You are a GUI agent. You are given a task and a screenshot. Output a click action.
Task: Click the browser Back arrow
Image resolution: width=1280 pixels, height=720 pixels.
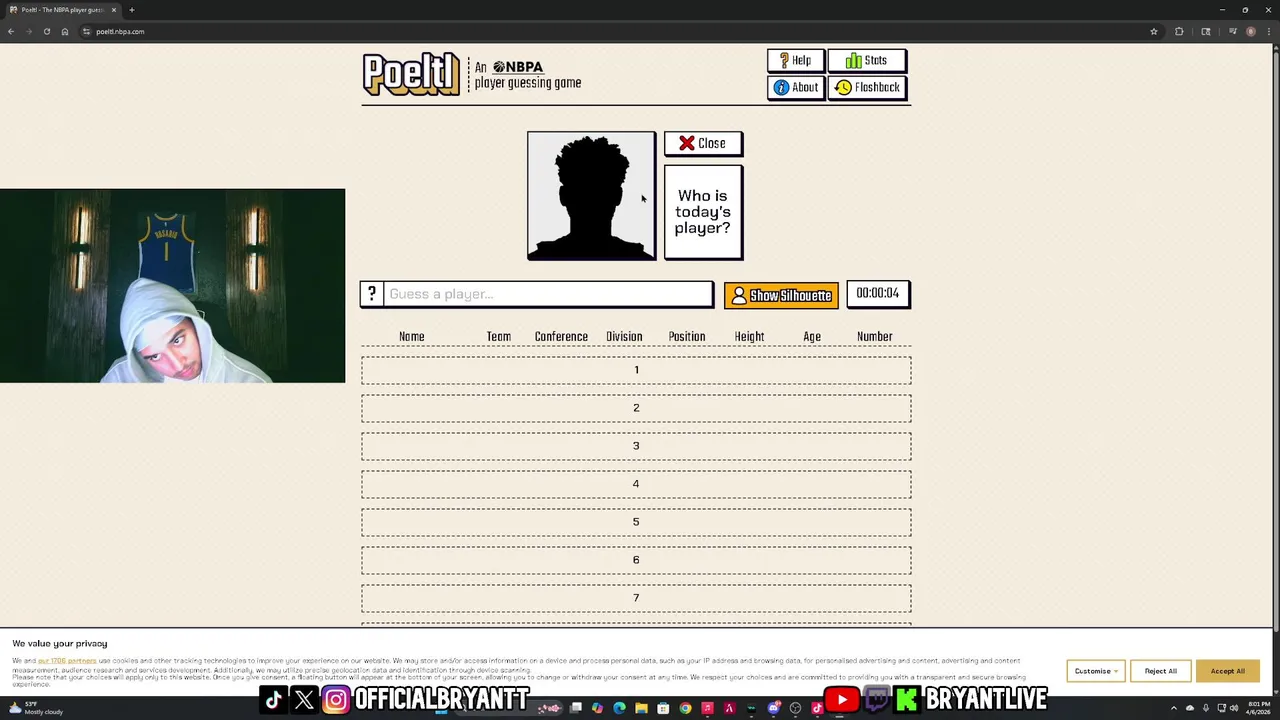pyautogui.click(x=11, y=31)
